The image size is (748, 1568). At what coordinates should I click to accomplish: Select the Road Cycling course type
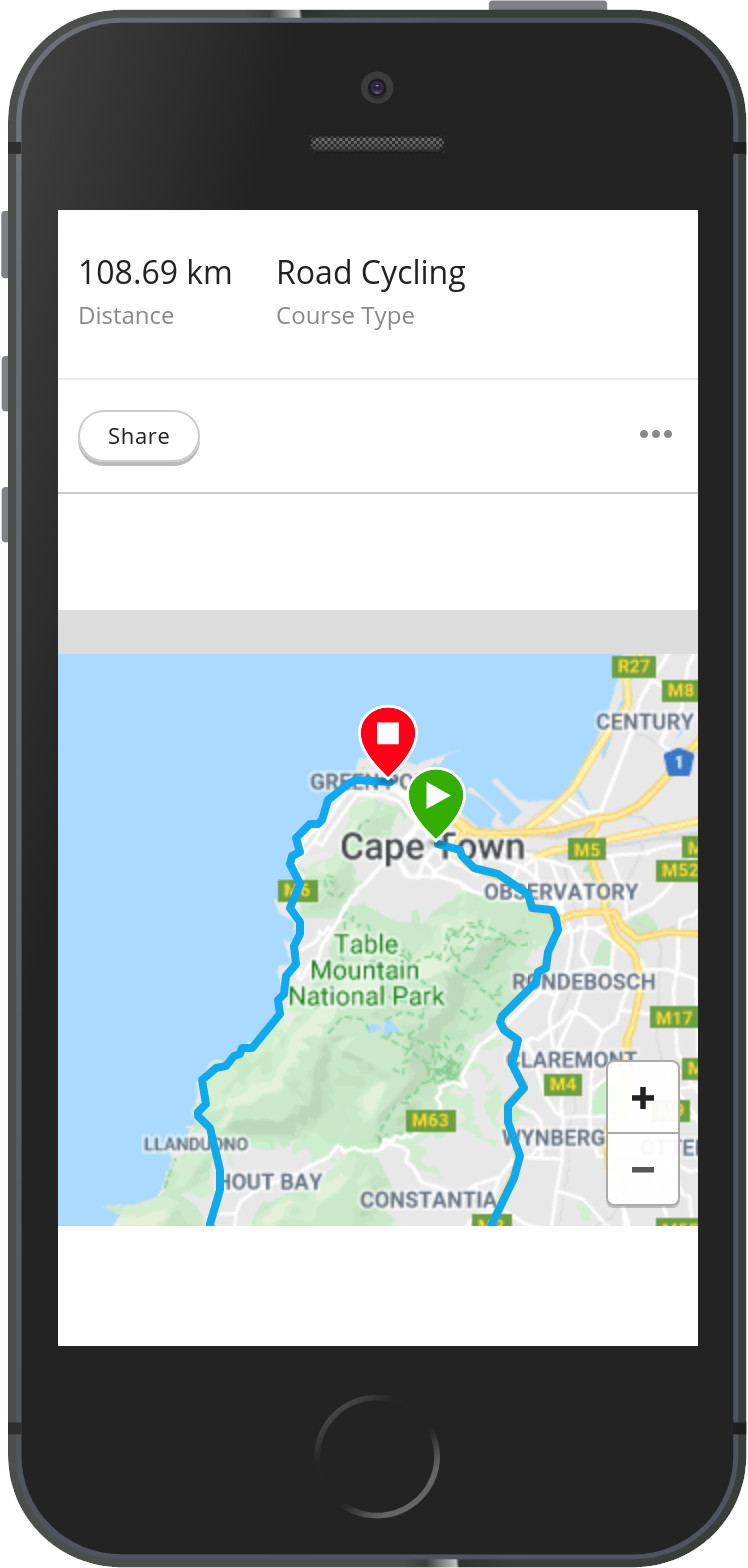click(x=371, y=273)
